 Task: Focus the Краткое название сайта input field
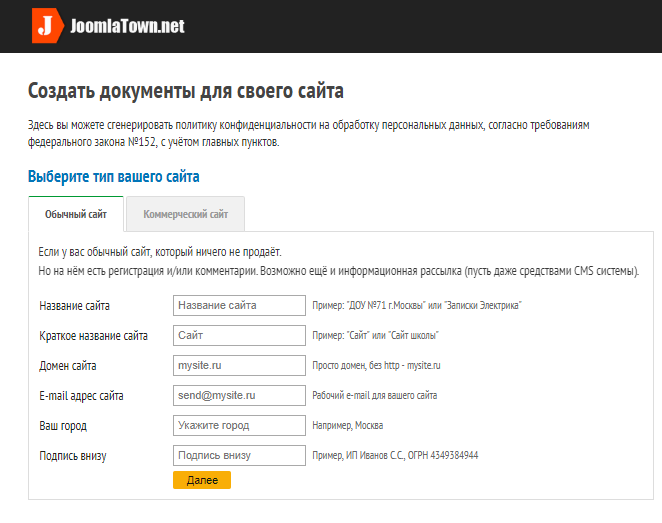[239, 336]
